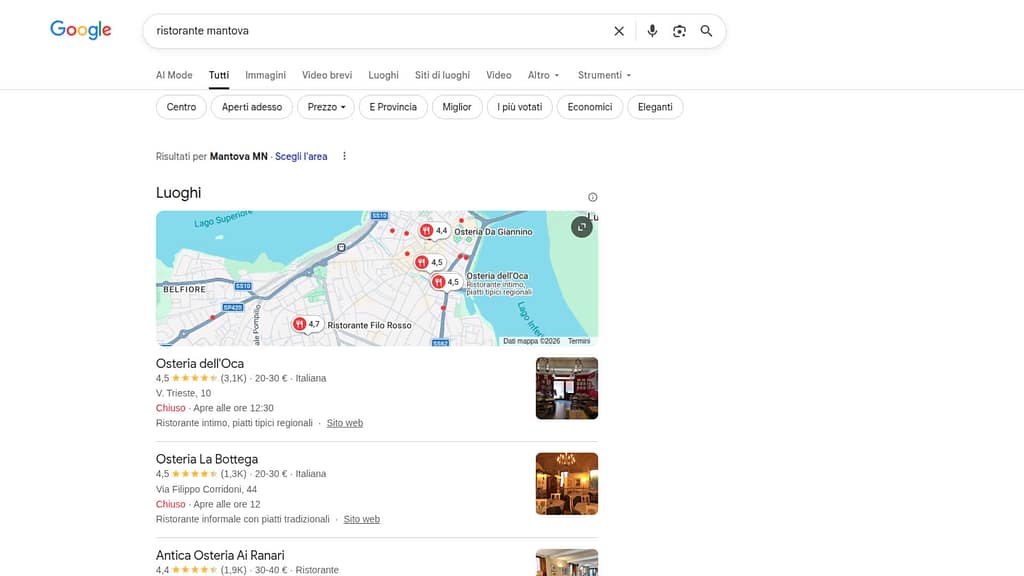Click the Via Filippo Corridoni, 44 address
Image resolution: width=1024 pixels, height=576 pixels.
206,489
